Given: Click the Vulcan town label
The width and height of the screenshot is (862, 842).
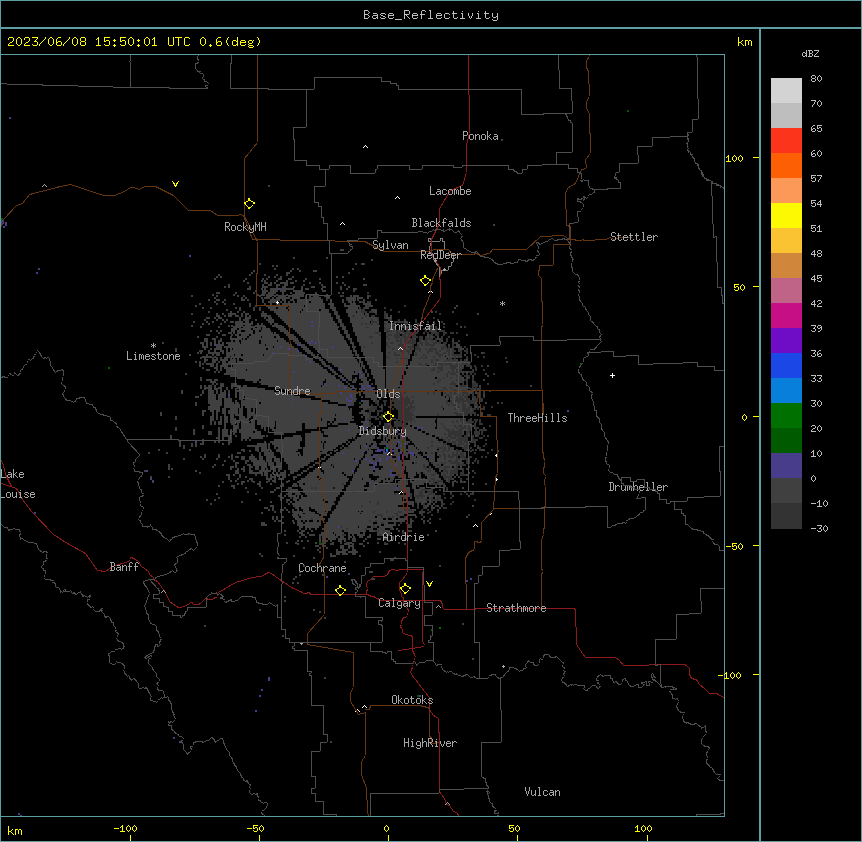Looking at the screenshot, I should pos(542,792).
